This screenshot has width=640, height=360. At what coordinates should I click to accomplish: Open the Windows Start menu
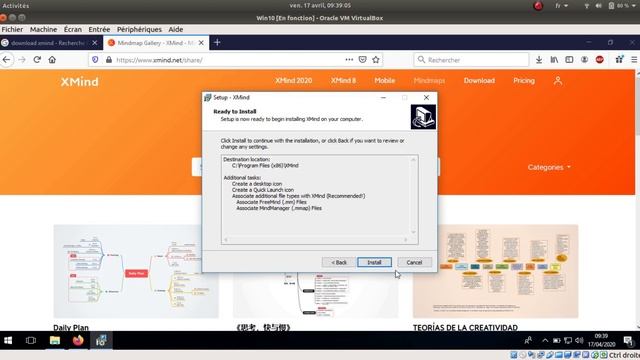click(8, 340)
